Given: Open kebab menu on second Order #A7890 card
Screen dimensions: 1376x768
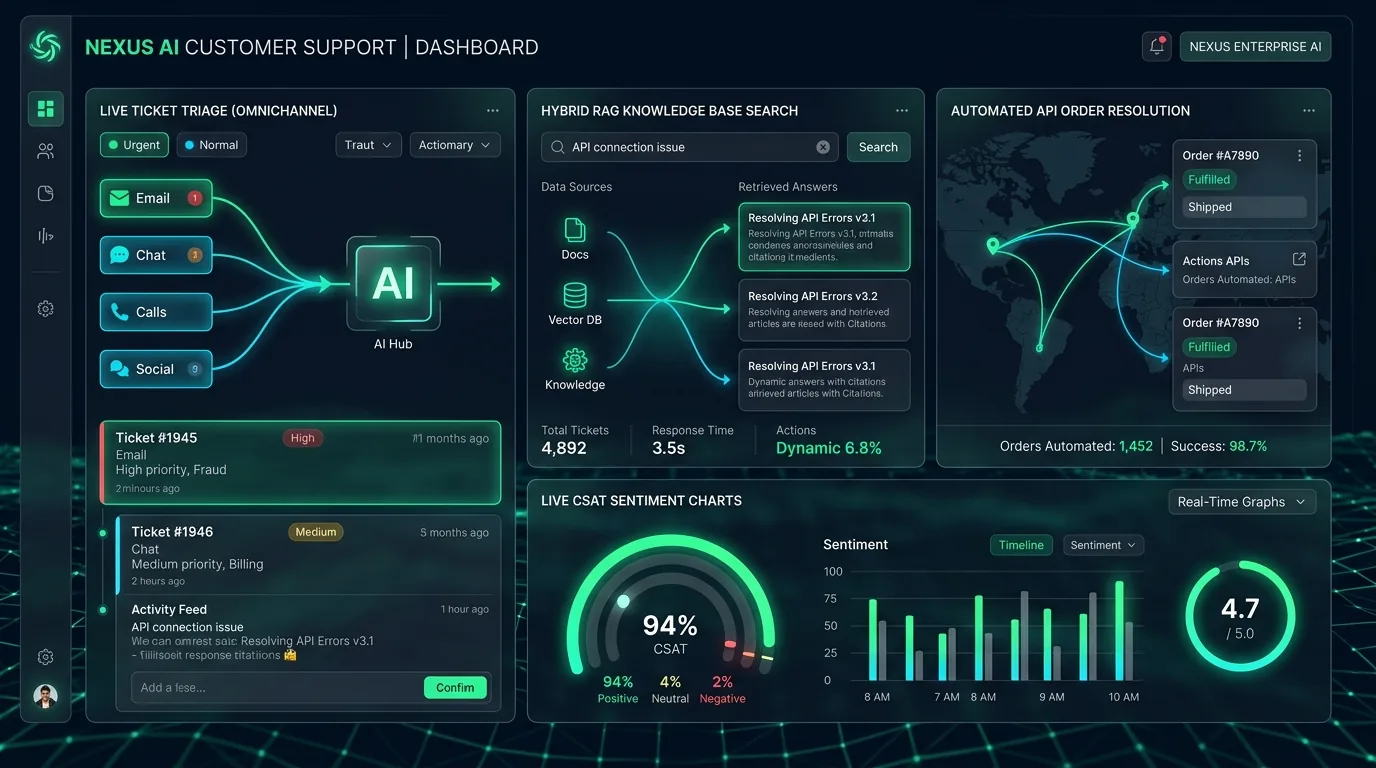Looking at the screenshot, I should pos(1299,323).
